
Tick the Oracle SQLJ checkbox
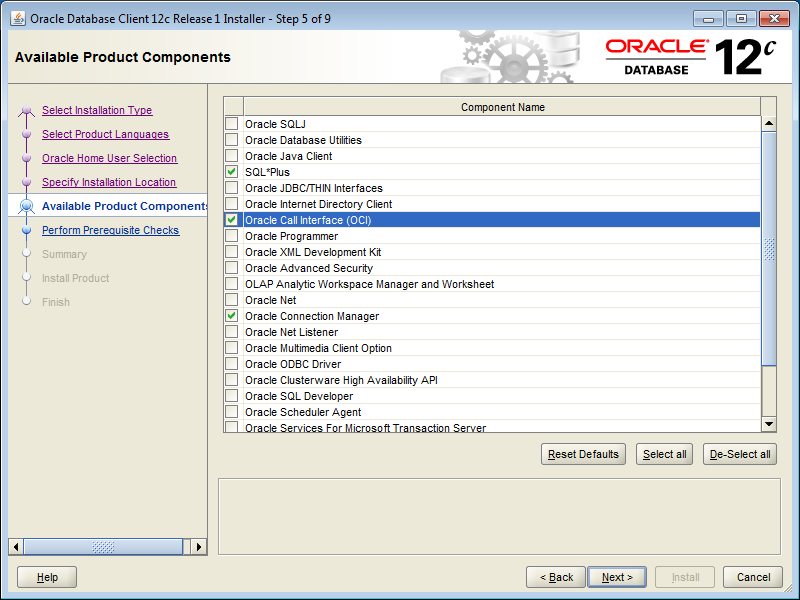232,123
